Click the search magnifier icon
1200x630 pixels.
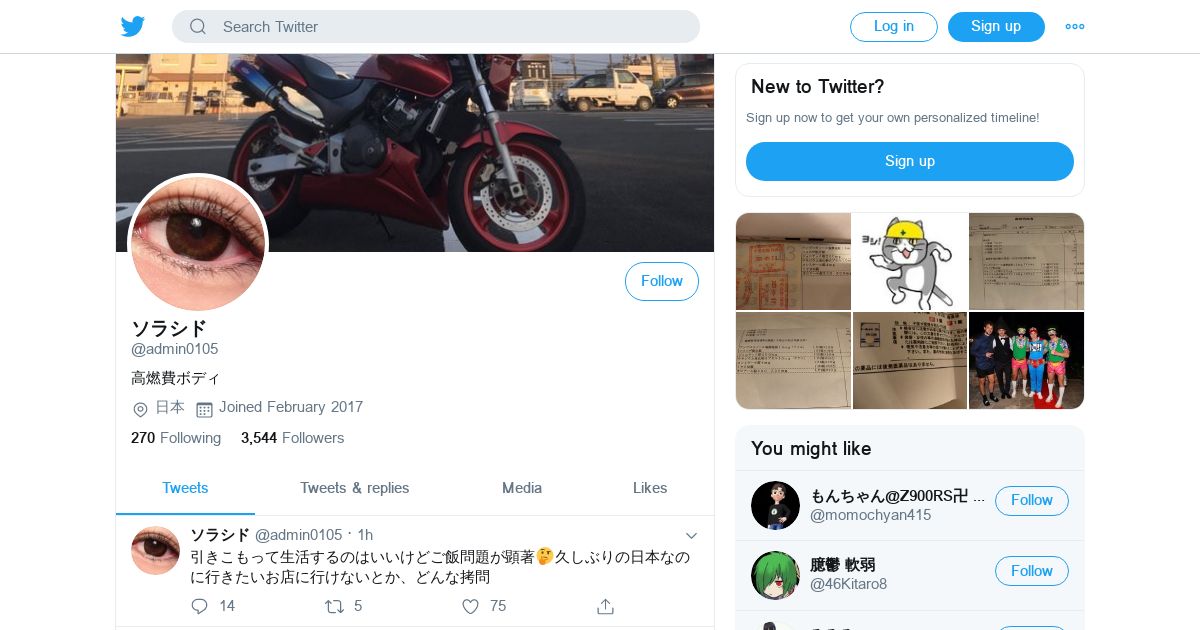pos(198,27)
